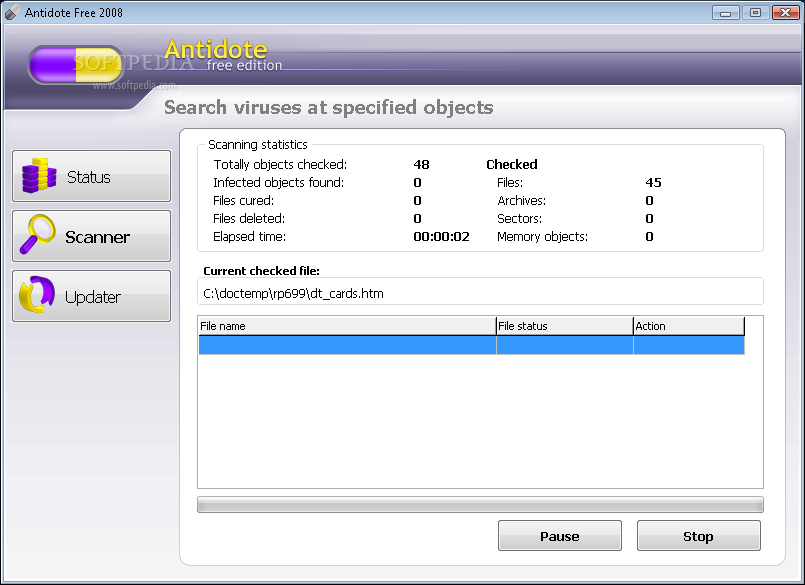The height and width of the screenshot is (585, 805).
Task: Open the Updater section
Action: [91, 296]
